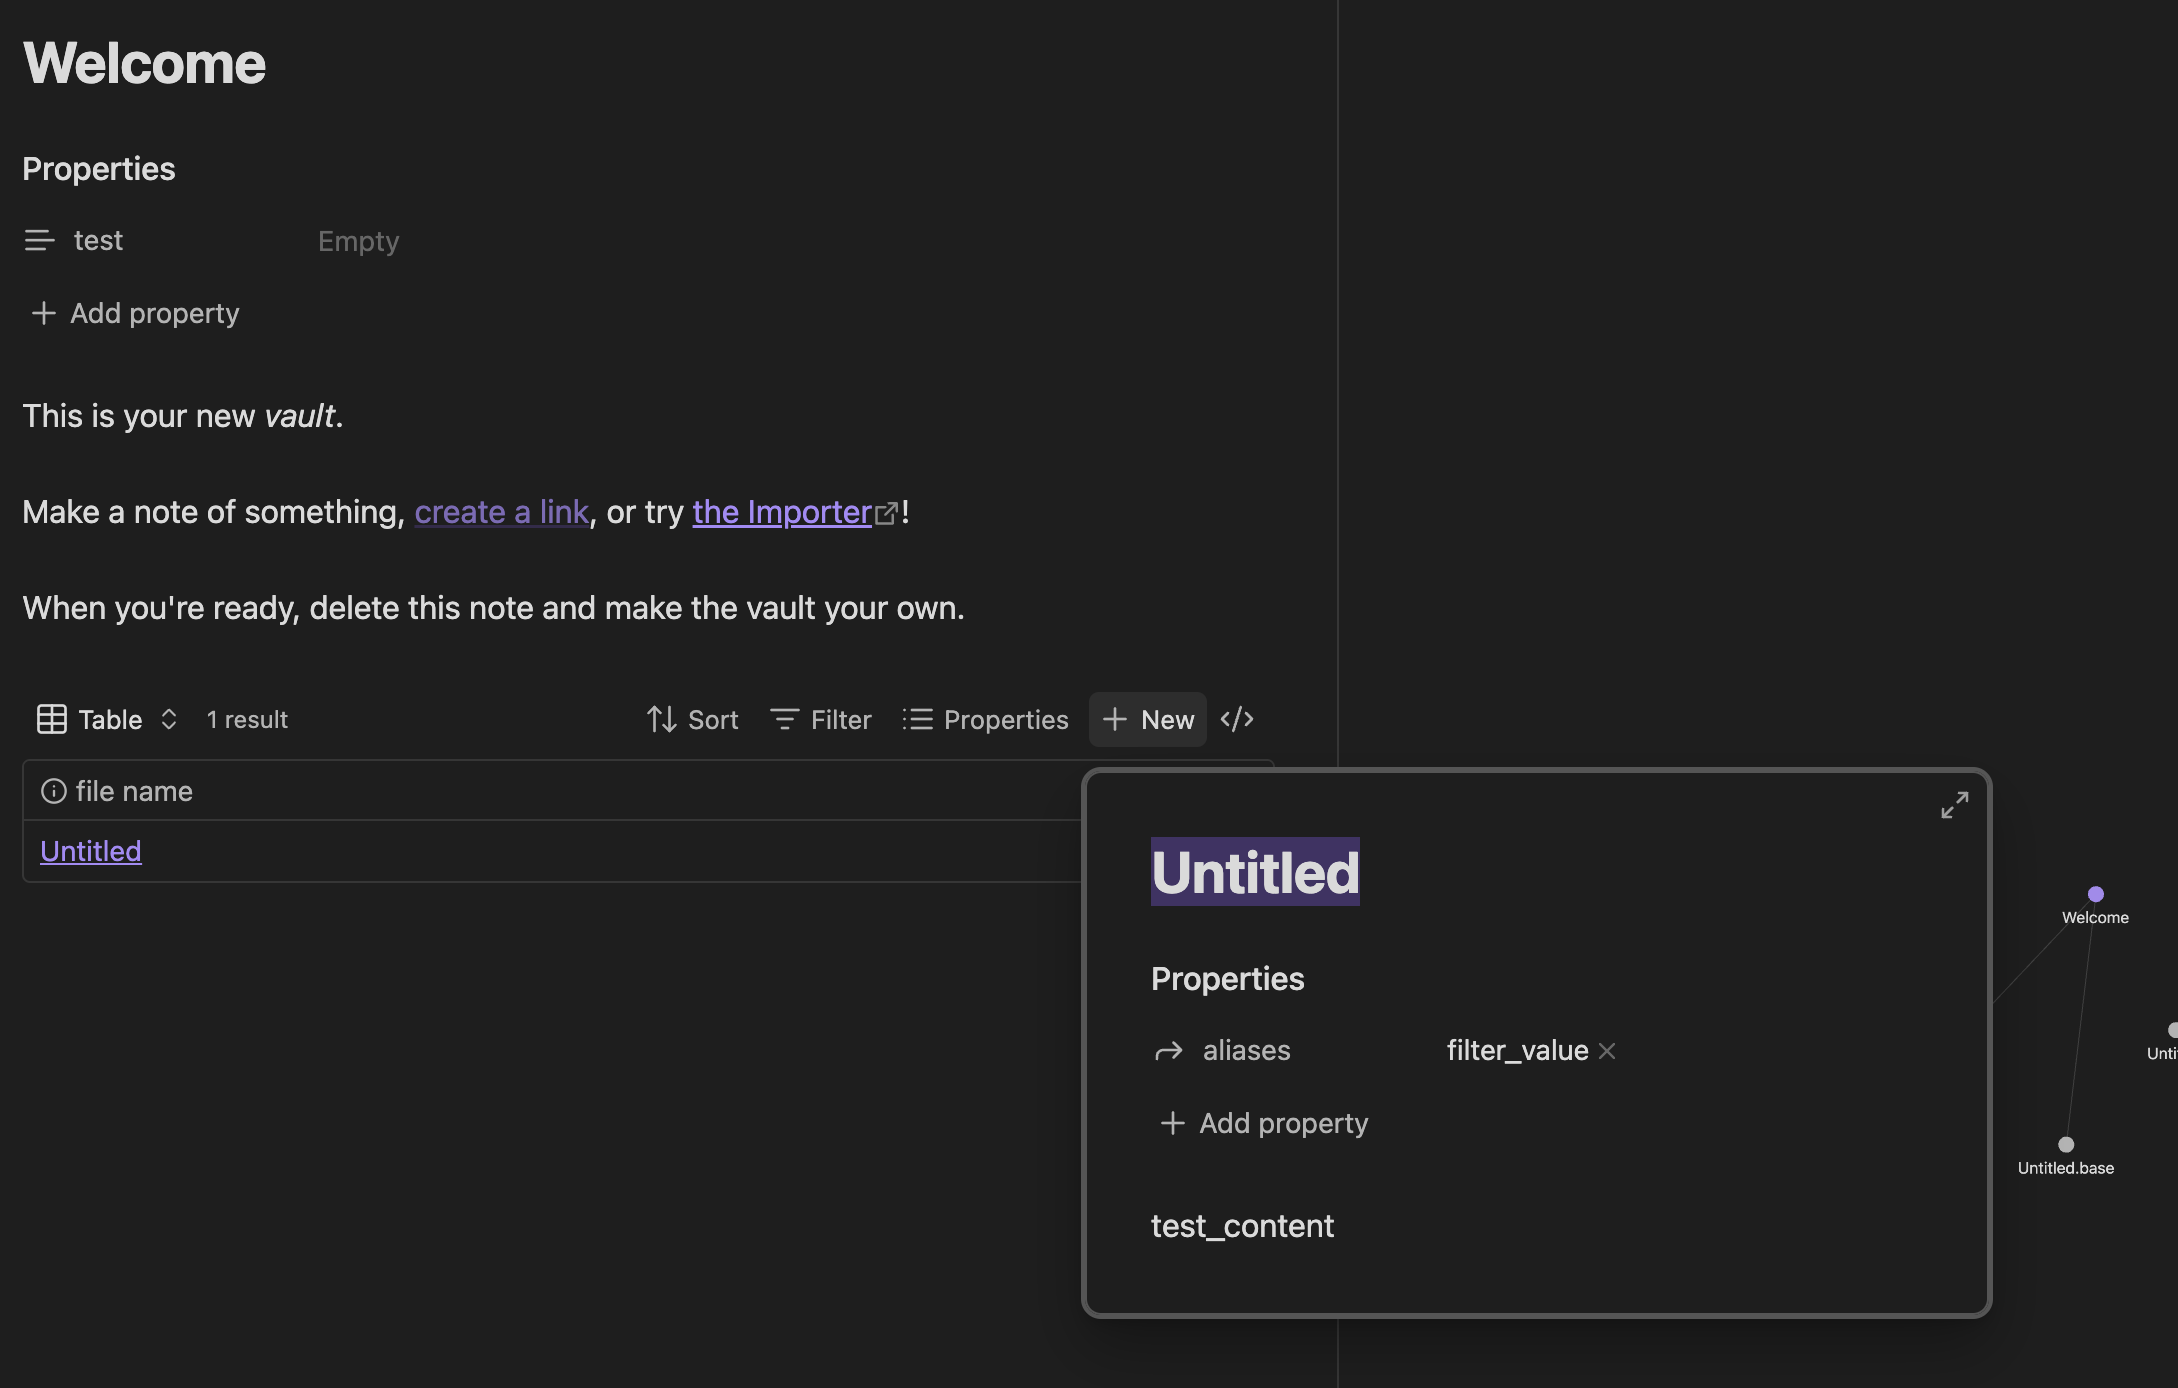2178x1388 pixels.
Task: Click the Empty value field for test
Action: pos(358,241)
